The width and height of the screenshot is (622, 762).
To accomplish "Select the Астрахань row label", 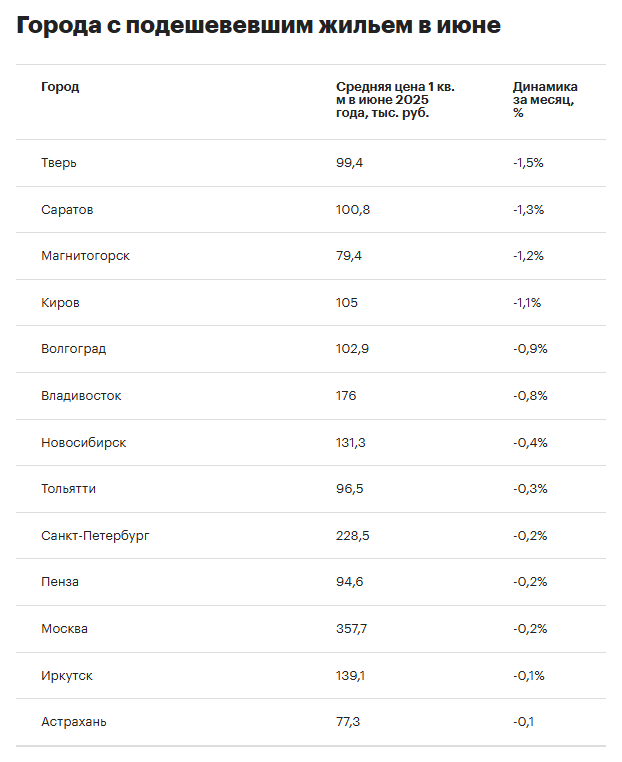I will click(74, 722).
